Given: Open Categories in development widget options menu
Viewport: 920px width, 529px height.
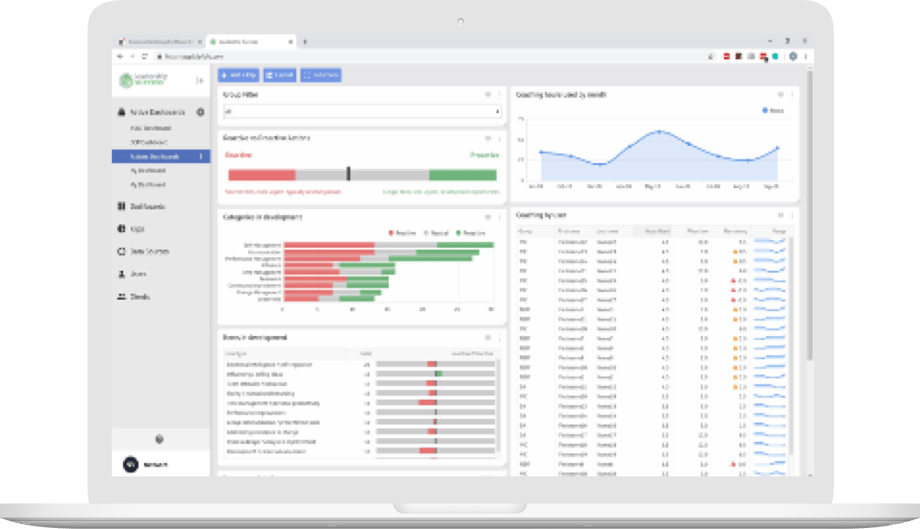Looking at the screenshot, I should click(x=499, y=218).
